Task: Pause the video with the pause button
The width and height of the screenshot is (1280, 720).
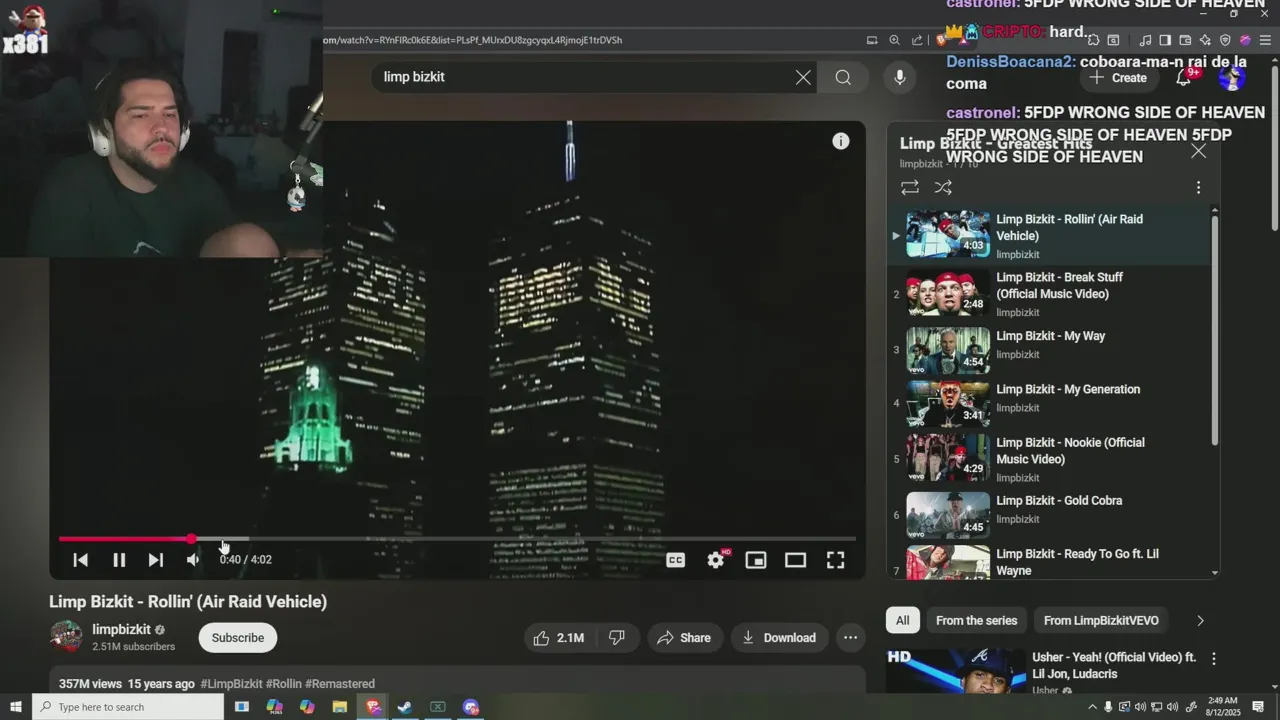Action: (x=119, y=560)
